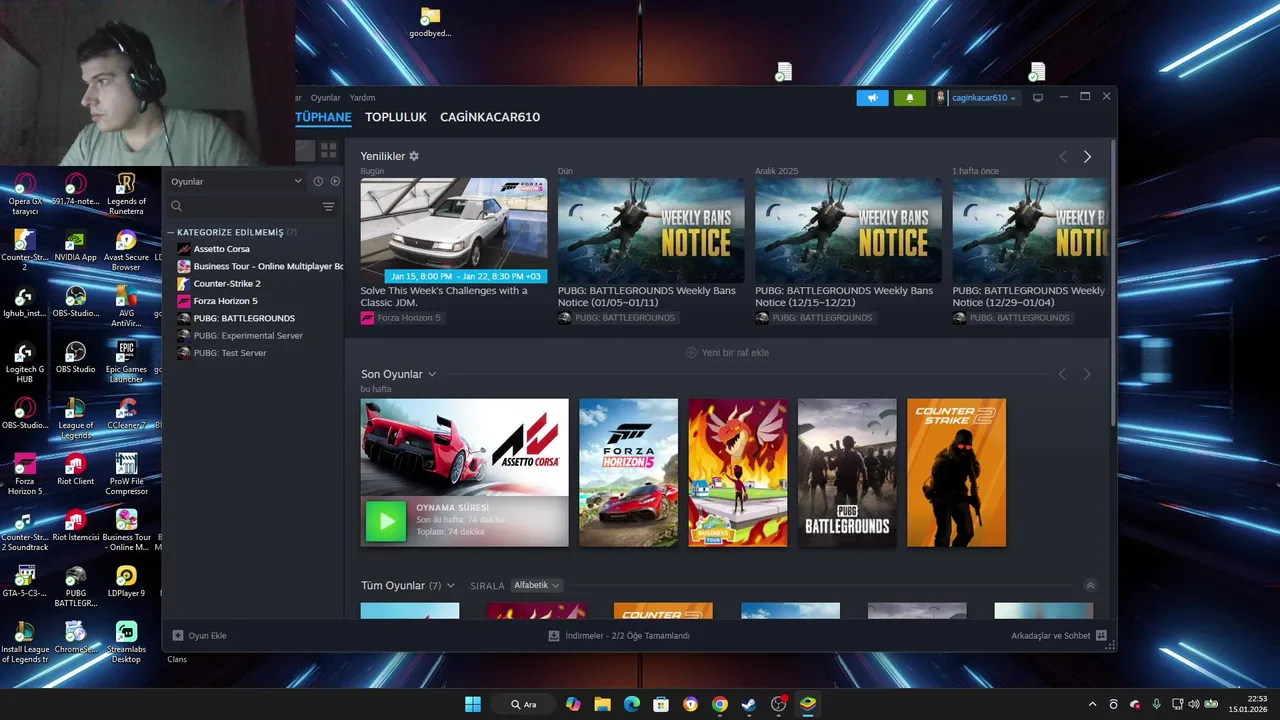Open the green notifications bell
The width and height of the screenshot is (1280, 720).
[909, 98]
